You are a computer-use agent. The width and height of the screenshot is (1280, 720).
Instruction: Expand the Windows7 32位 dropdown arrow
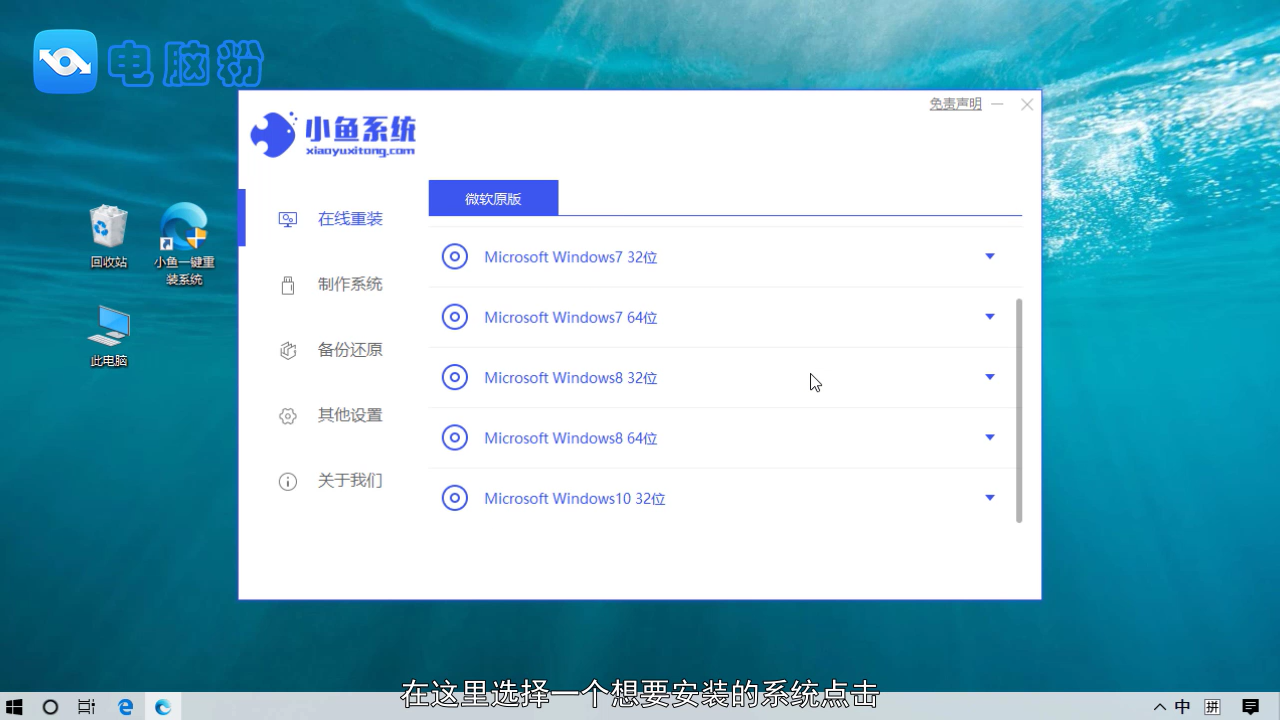990,257
